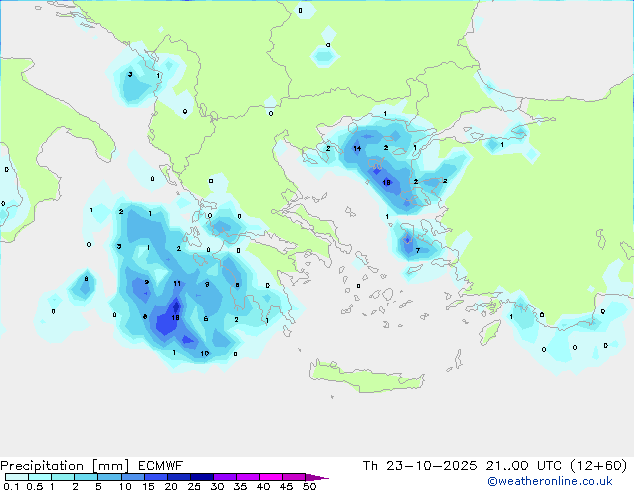The width and height of the screenshot is (634, 490).
Task: Click the island of Crete on the map
Action: (366, 376)
